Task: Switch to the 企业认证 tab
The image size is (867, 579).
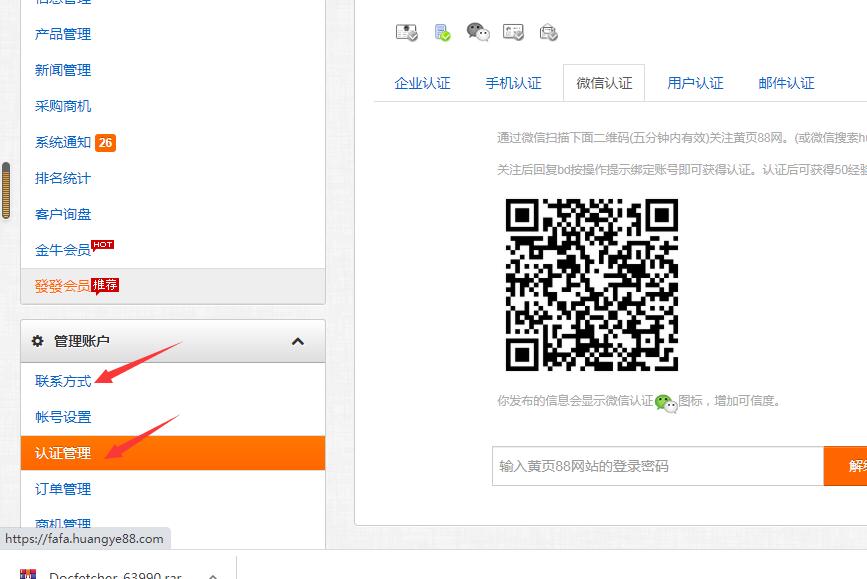Action: [x=422, y=83]
